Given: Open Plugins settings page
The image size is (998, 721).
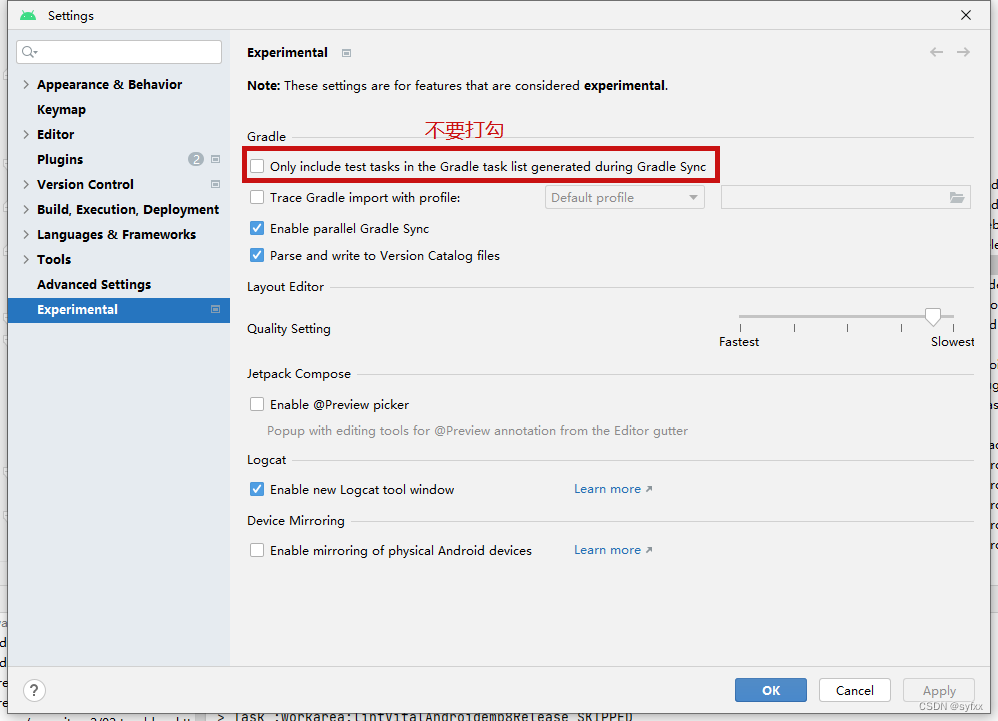Looking at the screenshot, I should 60,159.
